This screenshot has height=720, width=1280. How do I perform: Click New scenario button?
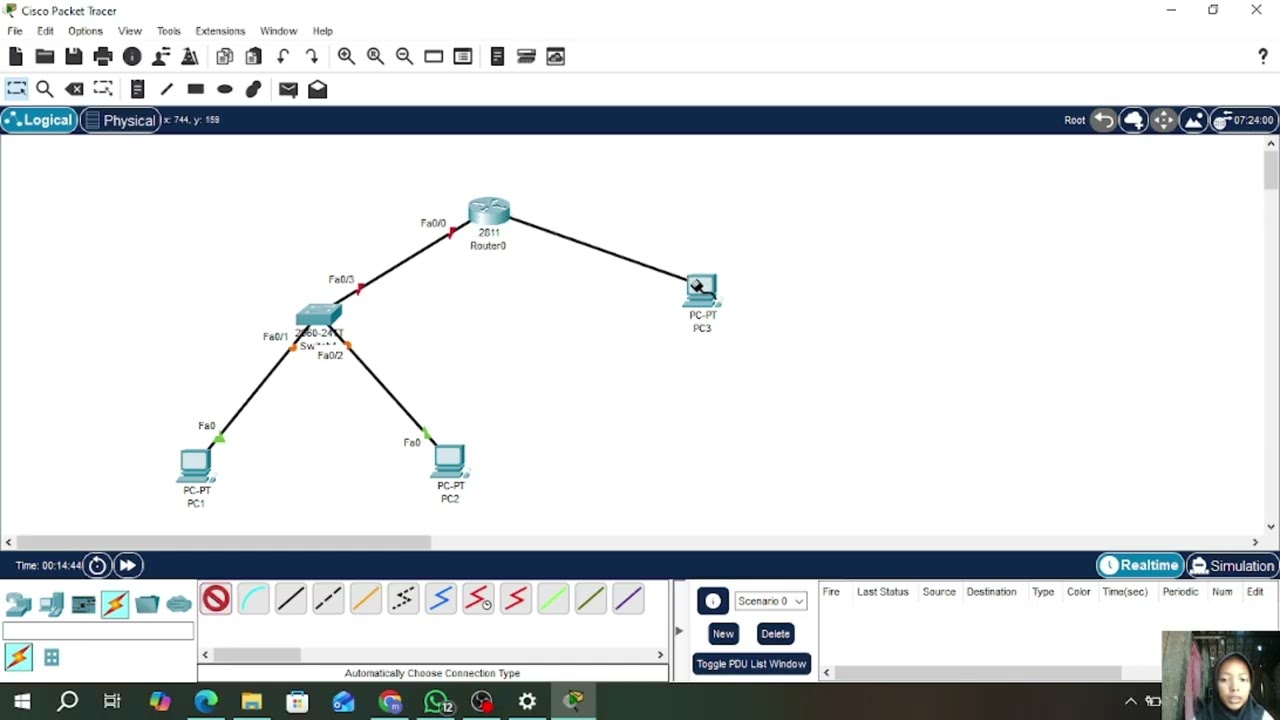click(723, 634)
